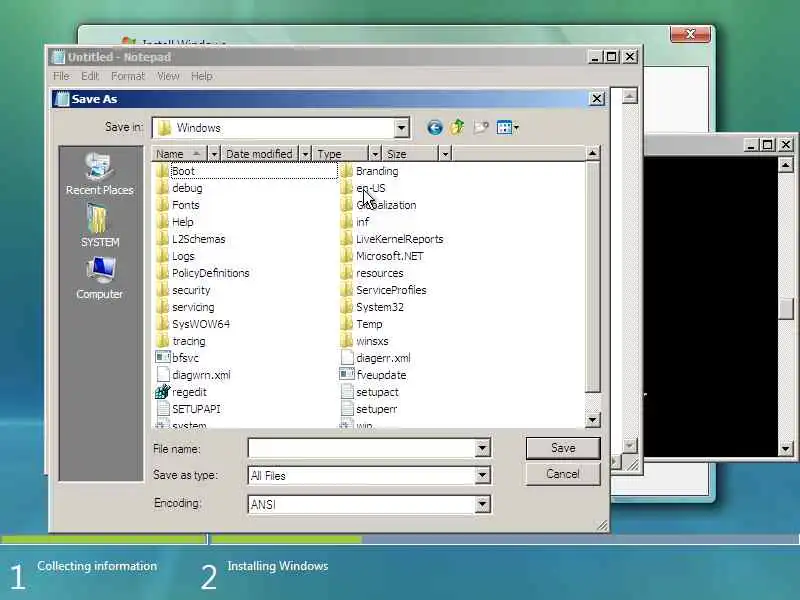This screenshot has width=800, height=600.
Task: Select the security folder
Action: 184,290
